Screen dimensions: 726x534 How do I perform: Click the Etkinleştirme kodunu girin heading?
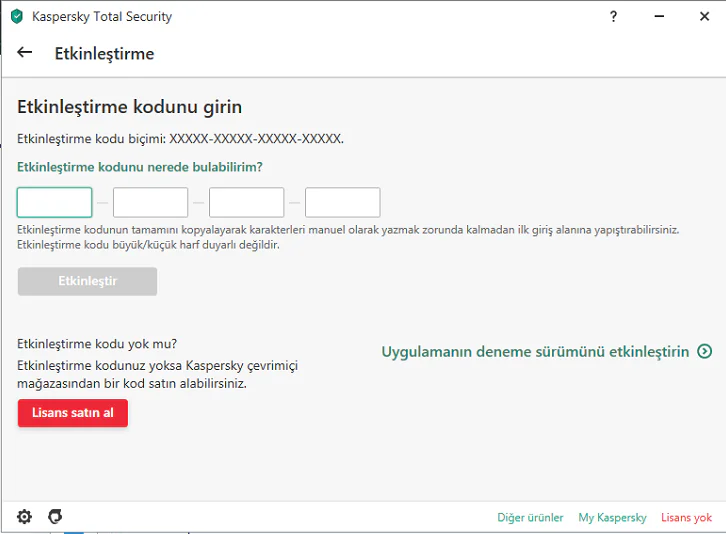(x=130, y=107)
